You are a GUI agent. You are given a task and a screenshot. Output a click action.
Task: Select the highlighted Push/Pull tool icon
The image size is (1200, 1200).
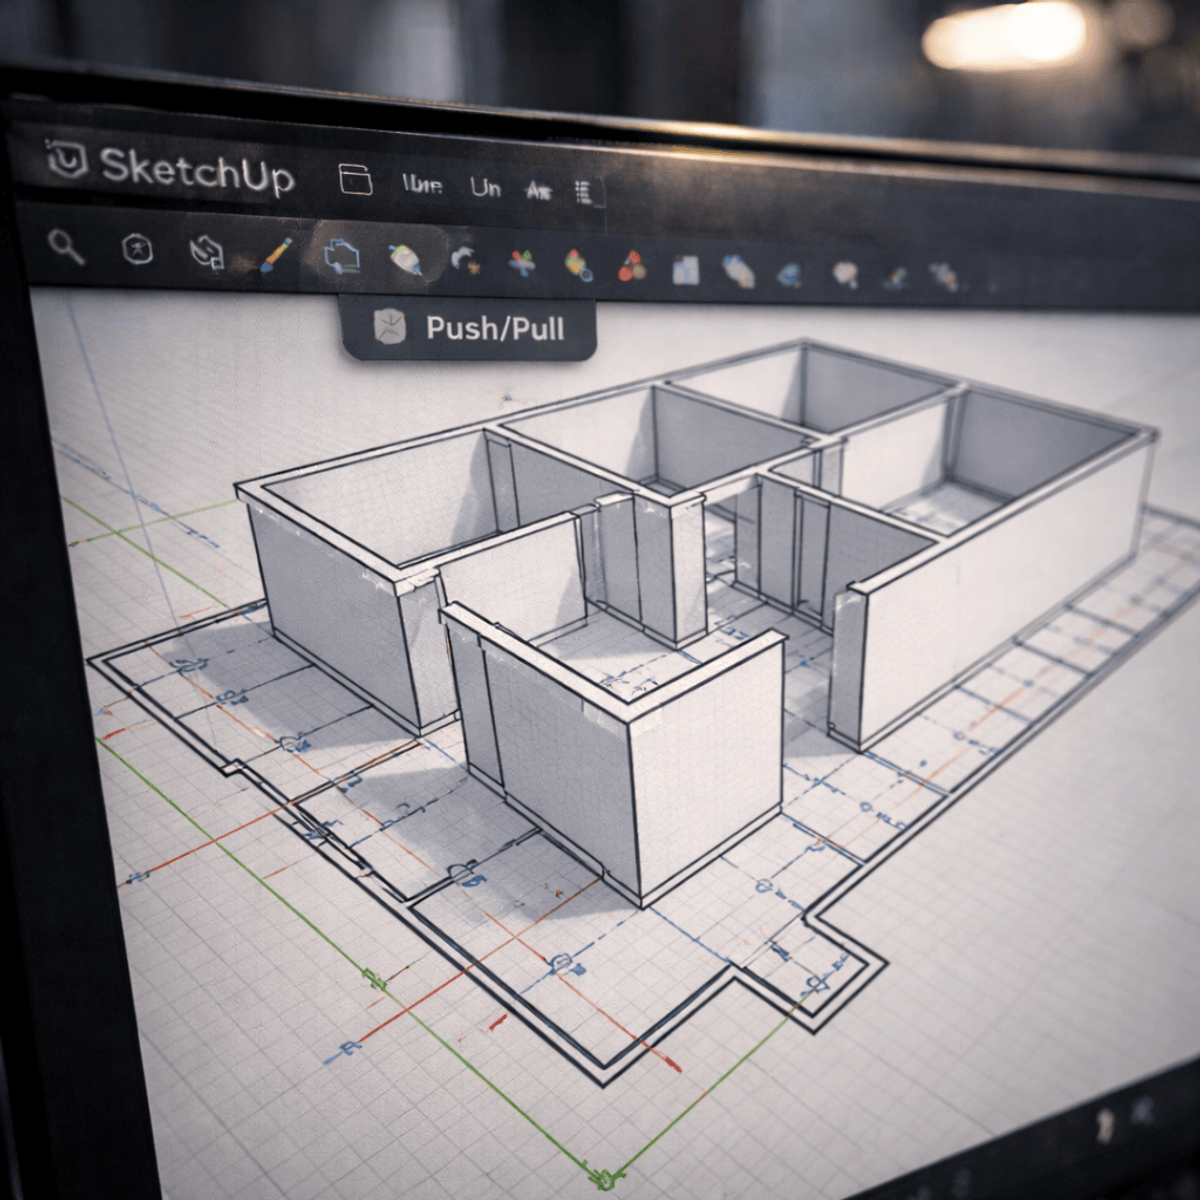coord(341,256)
